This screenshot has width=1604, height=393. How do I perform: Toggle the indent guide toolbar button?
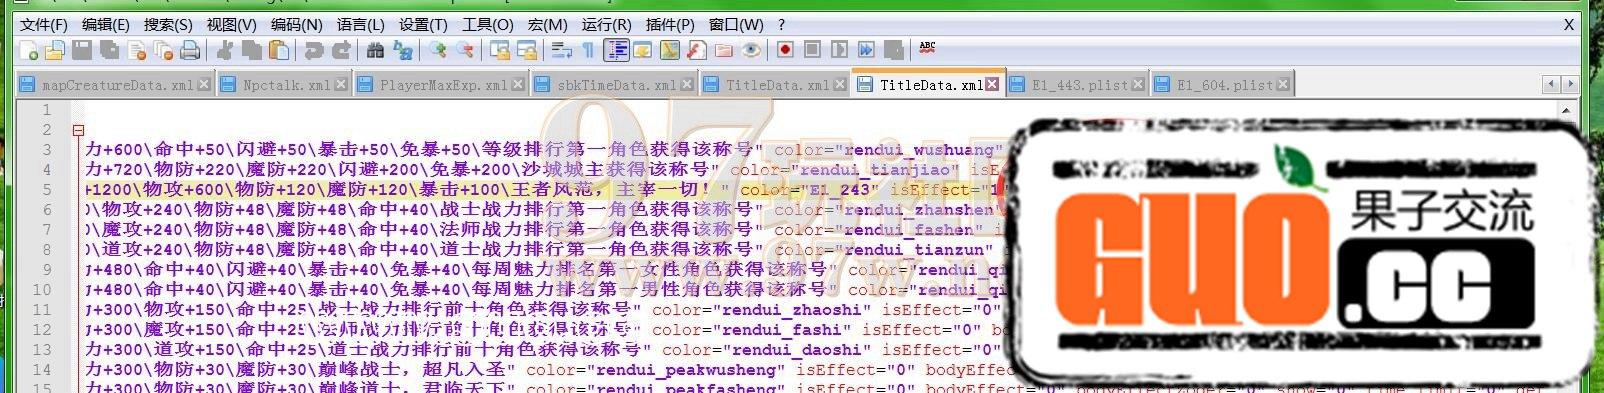coord(616,49)
